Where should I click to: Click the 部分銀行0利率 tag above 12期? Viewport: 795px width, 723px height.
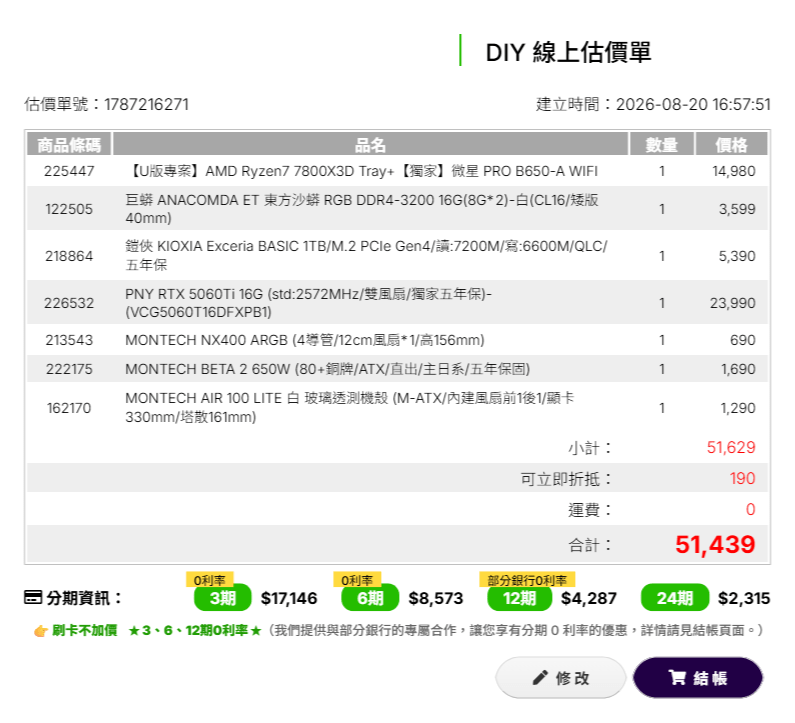point(527,580)
